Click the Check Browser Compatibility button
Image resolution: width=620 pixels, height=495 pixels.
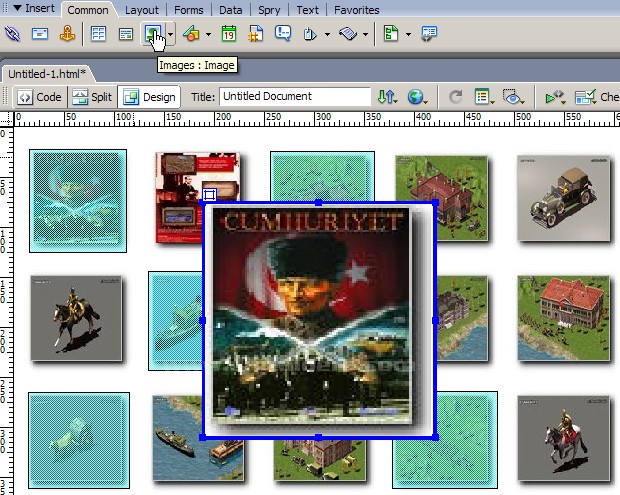click(x=597, y=97)
